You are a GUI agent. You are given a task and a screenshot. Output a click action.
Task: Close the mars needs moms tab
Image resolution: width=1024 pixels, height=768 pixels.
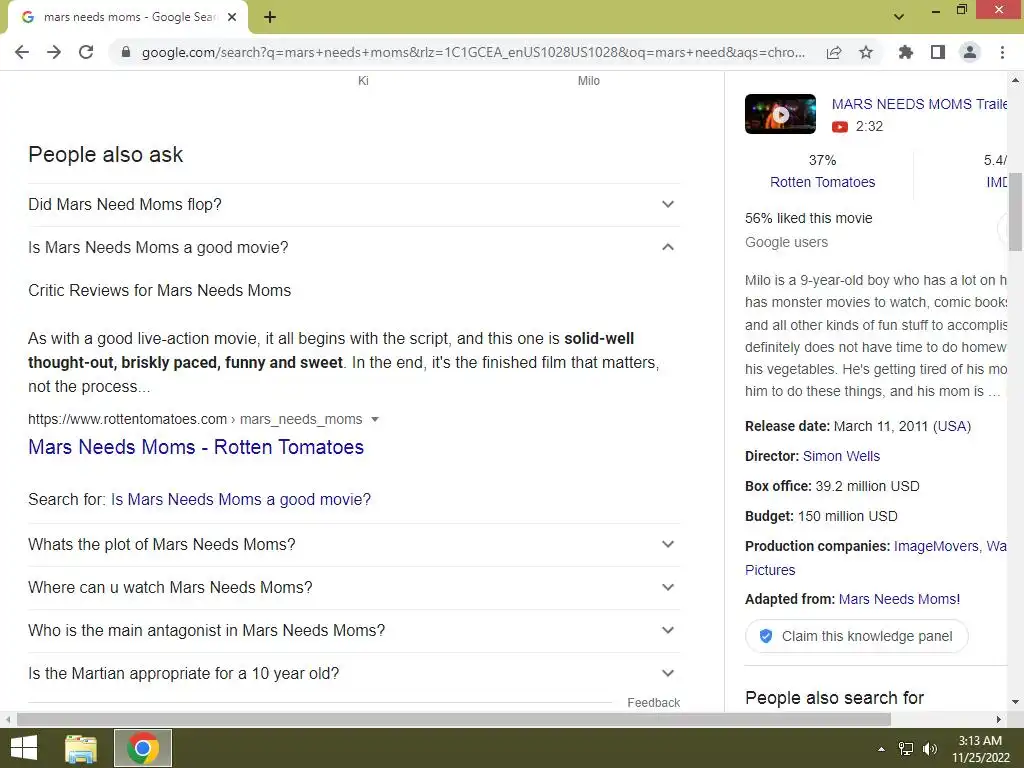(232, 17)
